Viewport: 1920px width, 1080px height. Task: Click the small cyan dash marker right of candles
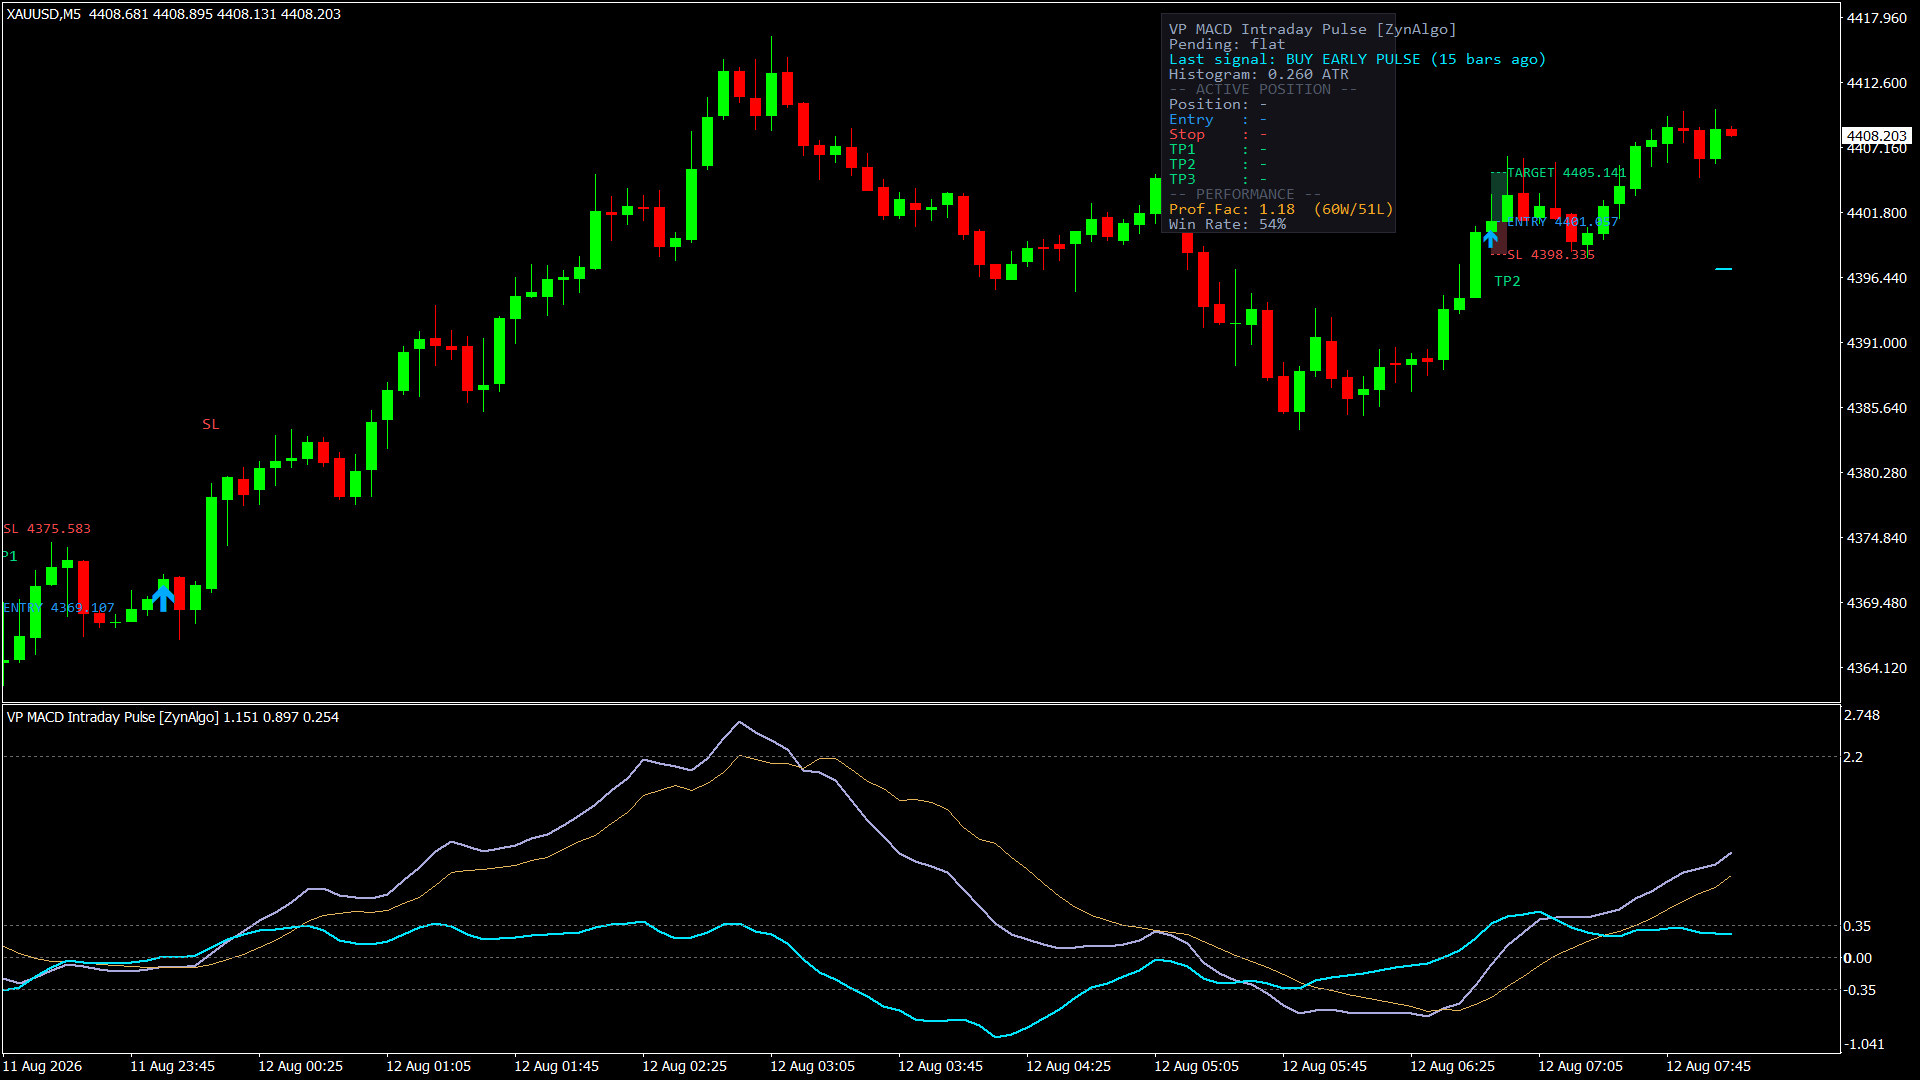(1723, 269)
